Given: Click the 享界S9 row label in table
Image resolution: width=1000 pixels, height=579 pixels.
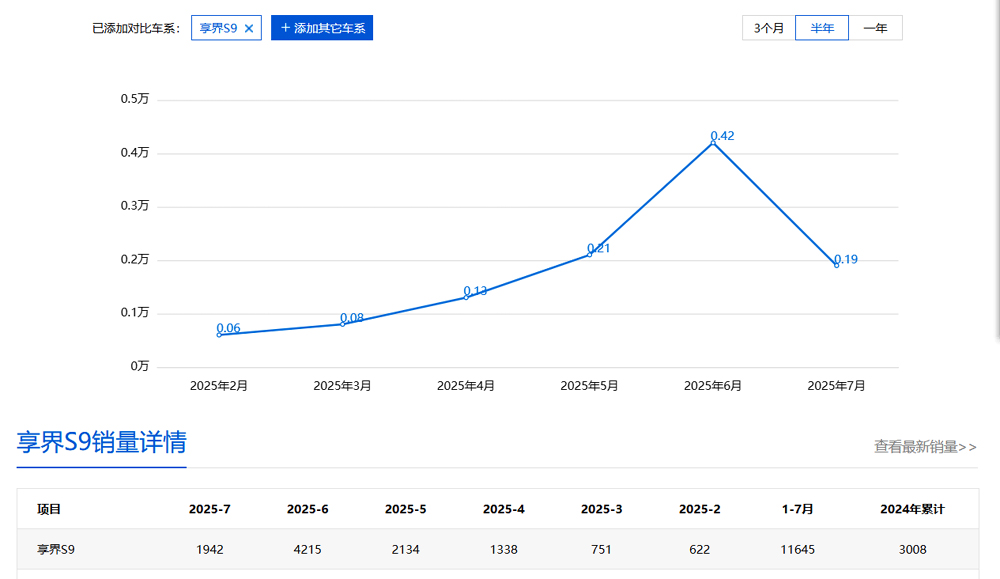Looking at the screenshot, I should click(x=56, y=550).
